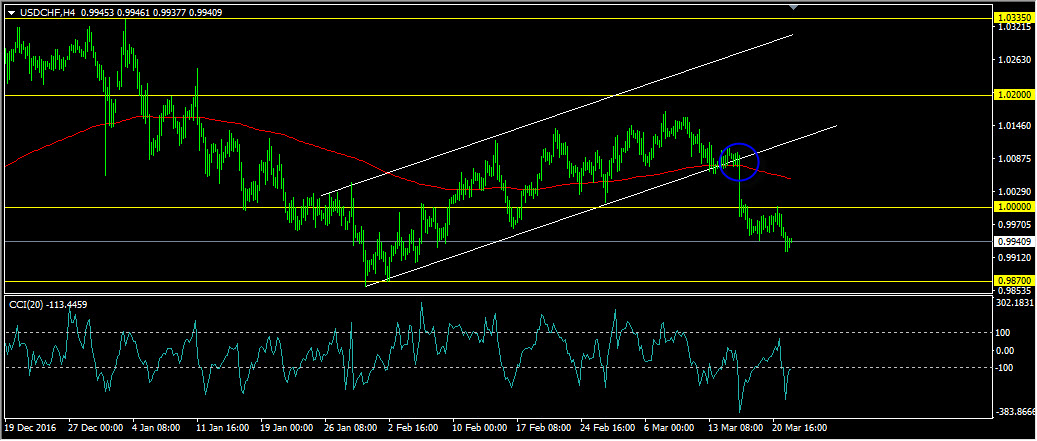Click the 0.98535 price scale value
This screenshot has width=1037, height=441.
[x=1015, y=290]
